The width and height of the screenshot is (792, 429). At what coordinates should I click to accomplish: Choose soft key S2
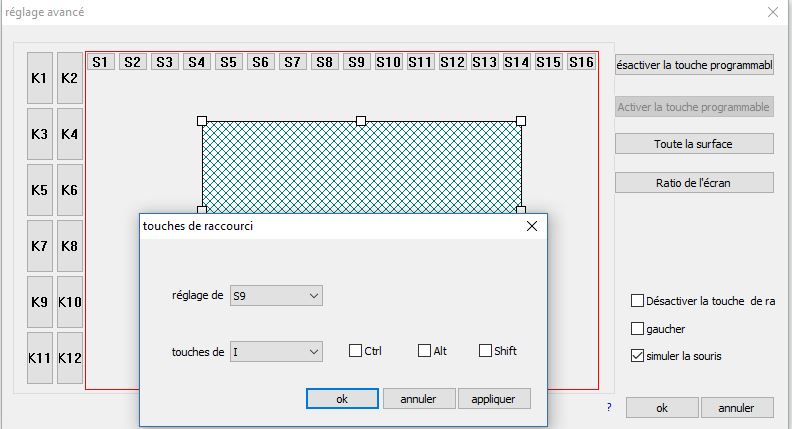132,62
